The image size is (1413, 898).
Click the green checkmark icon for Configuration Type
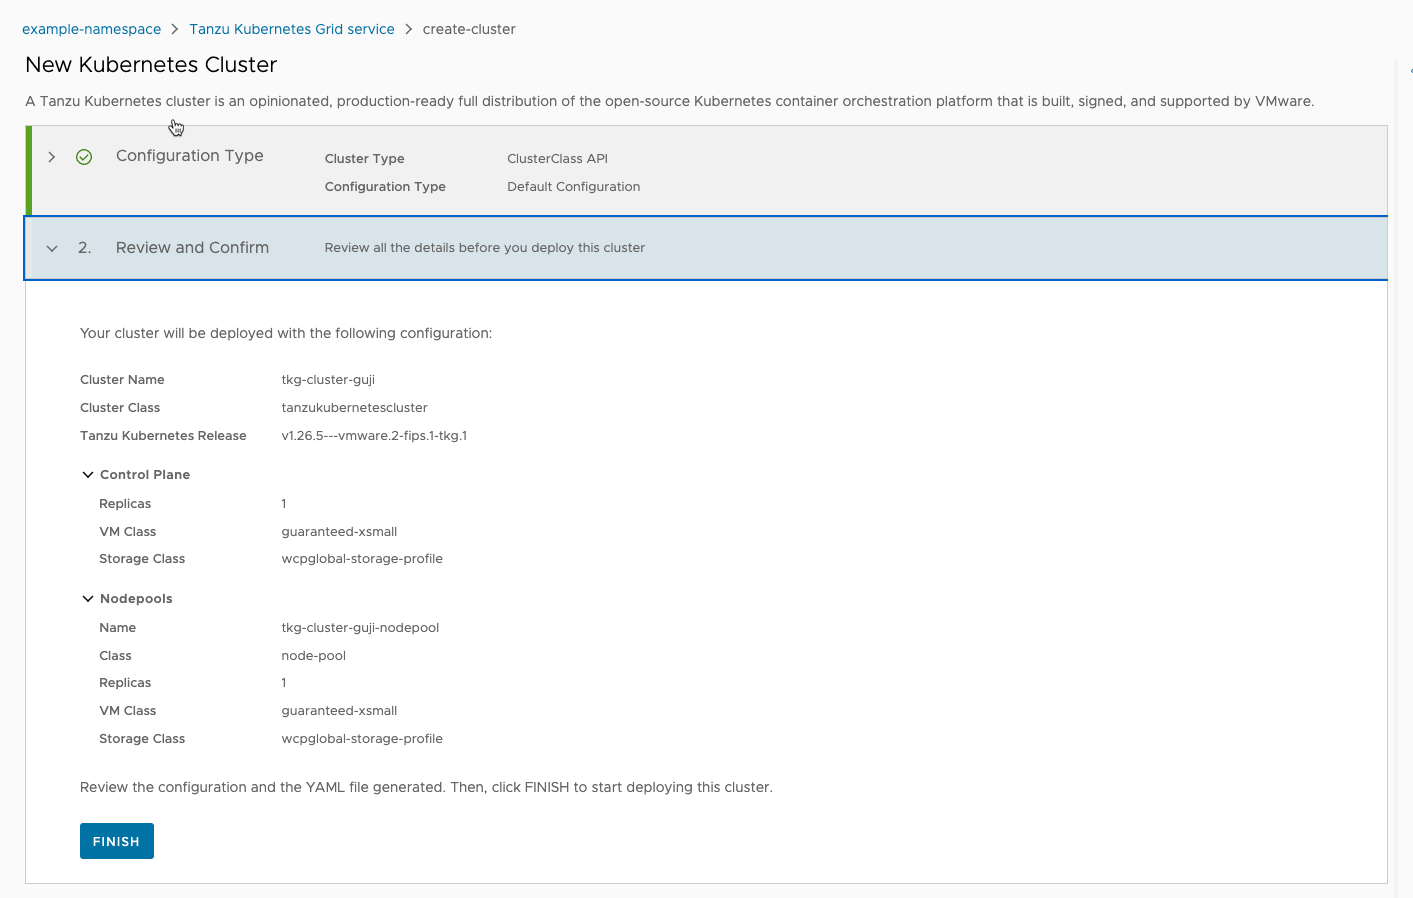point(84,157)
